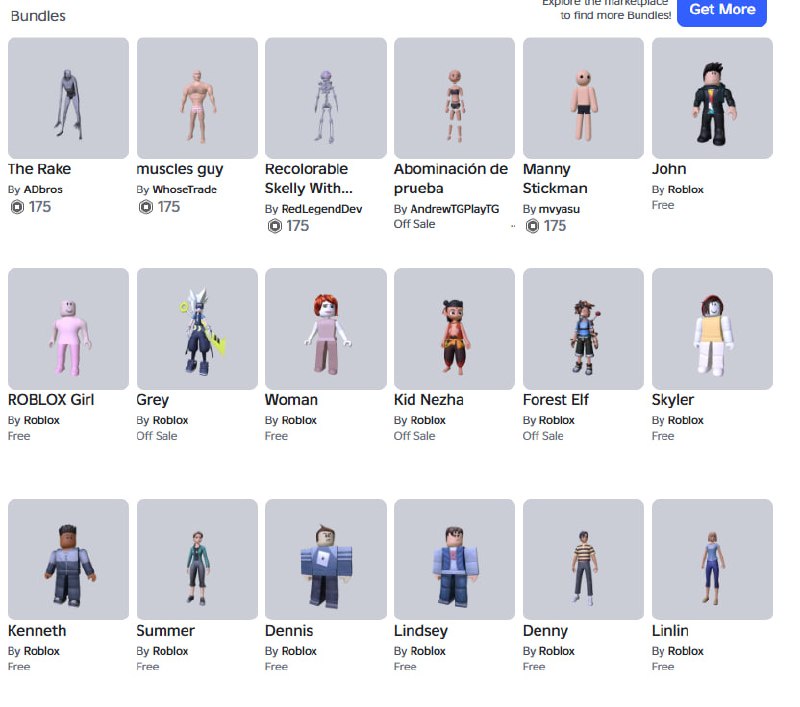
Task: Open the John bundle thumbnail
Action: (x=712, y=98)
